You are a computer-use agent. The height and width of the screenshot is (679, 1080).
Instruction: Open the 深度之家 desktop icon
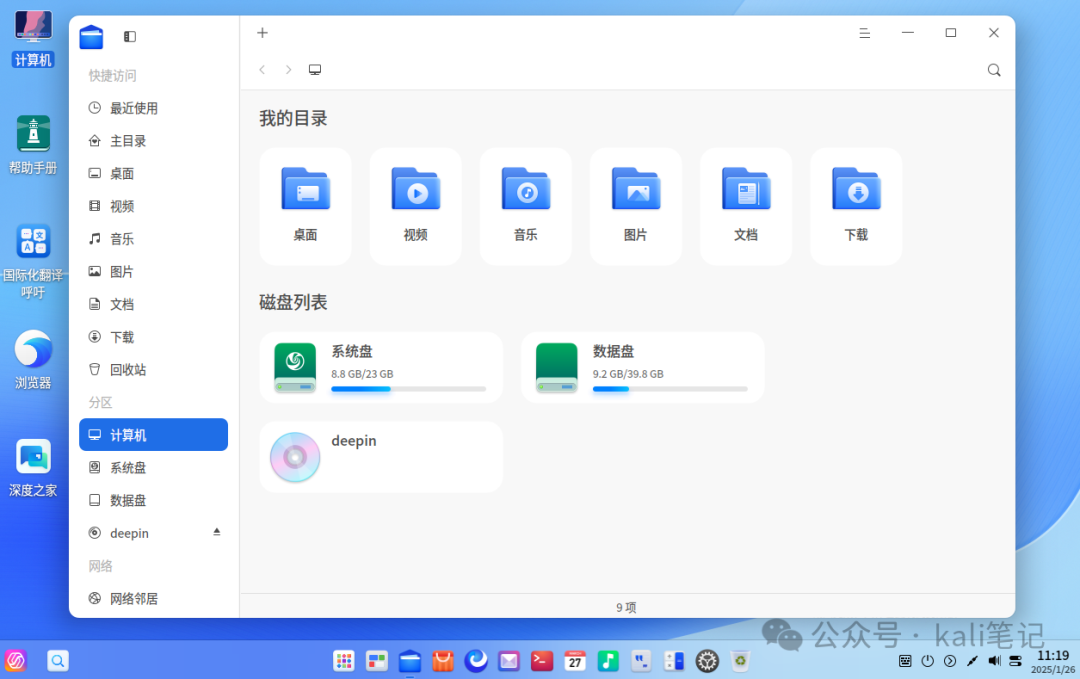pos(32,468)
